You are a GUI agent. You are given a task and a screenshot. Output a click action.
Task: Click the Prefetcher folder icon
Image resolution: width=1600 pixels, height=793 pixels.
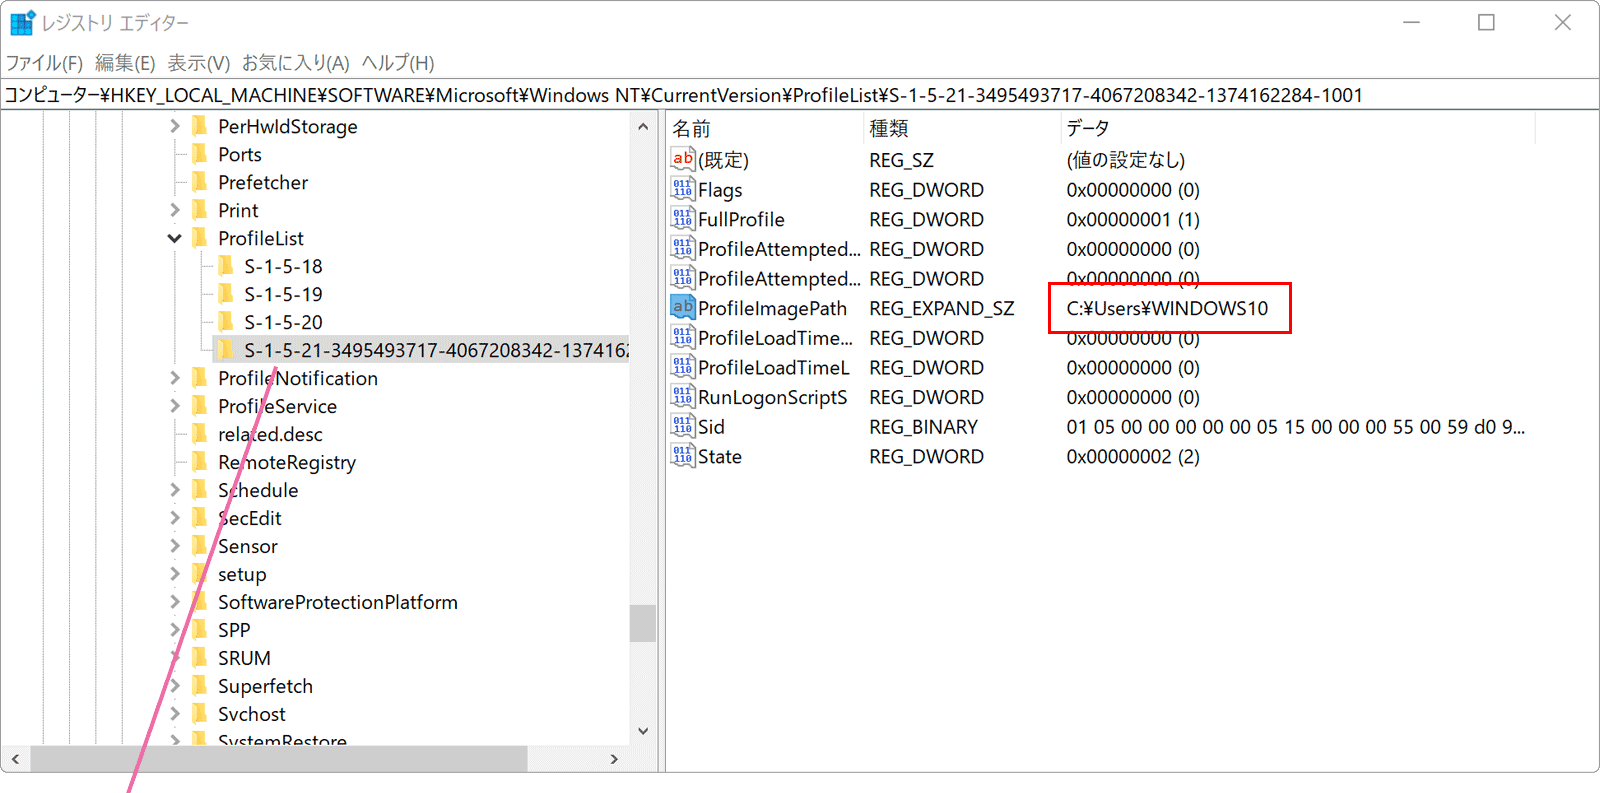pos(199,182)
